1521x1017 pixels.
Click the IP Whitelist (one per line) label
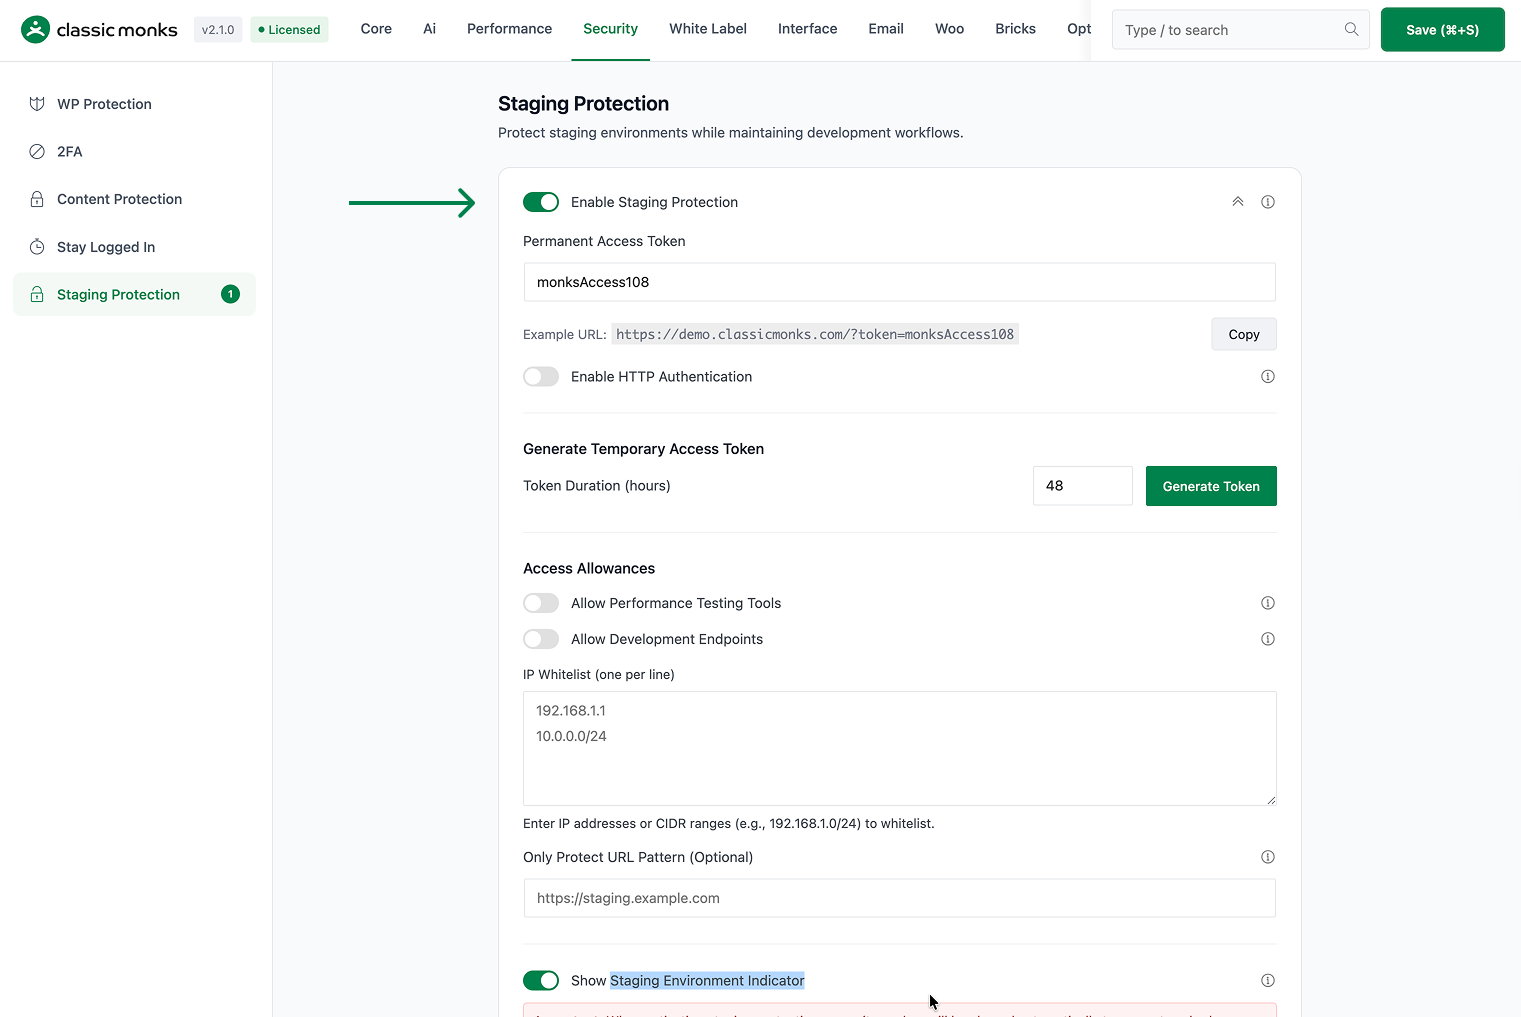[x=598, y=675]
